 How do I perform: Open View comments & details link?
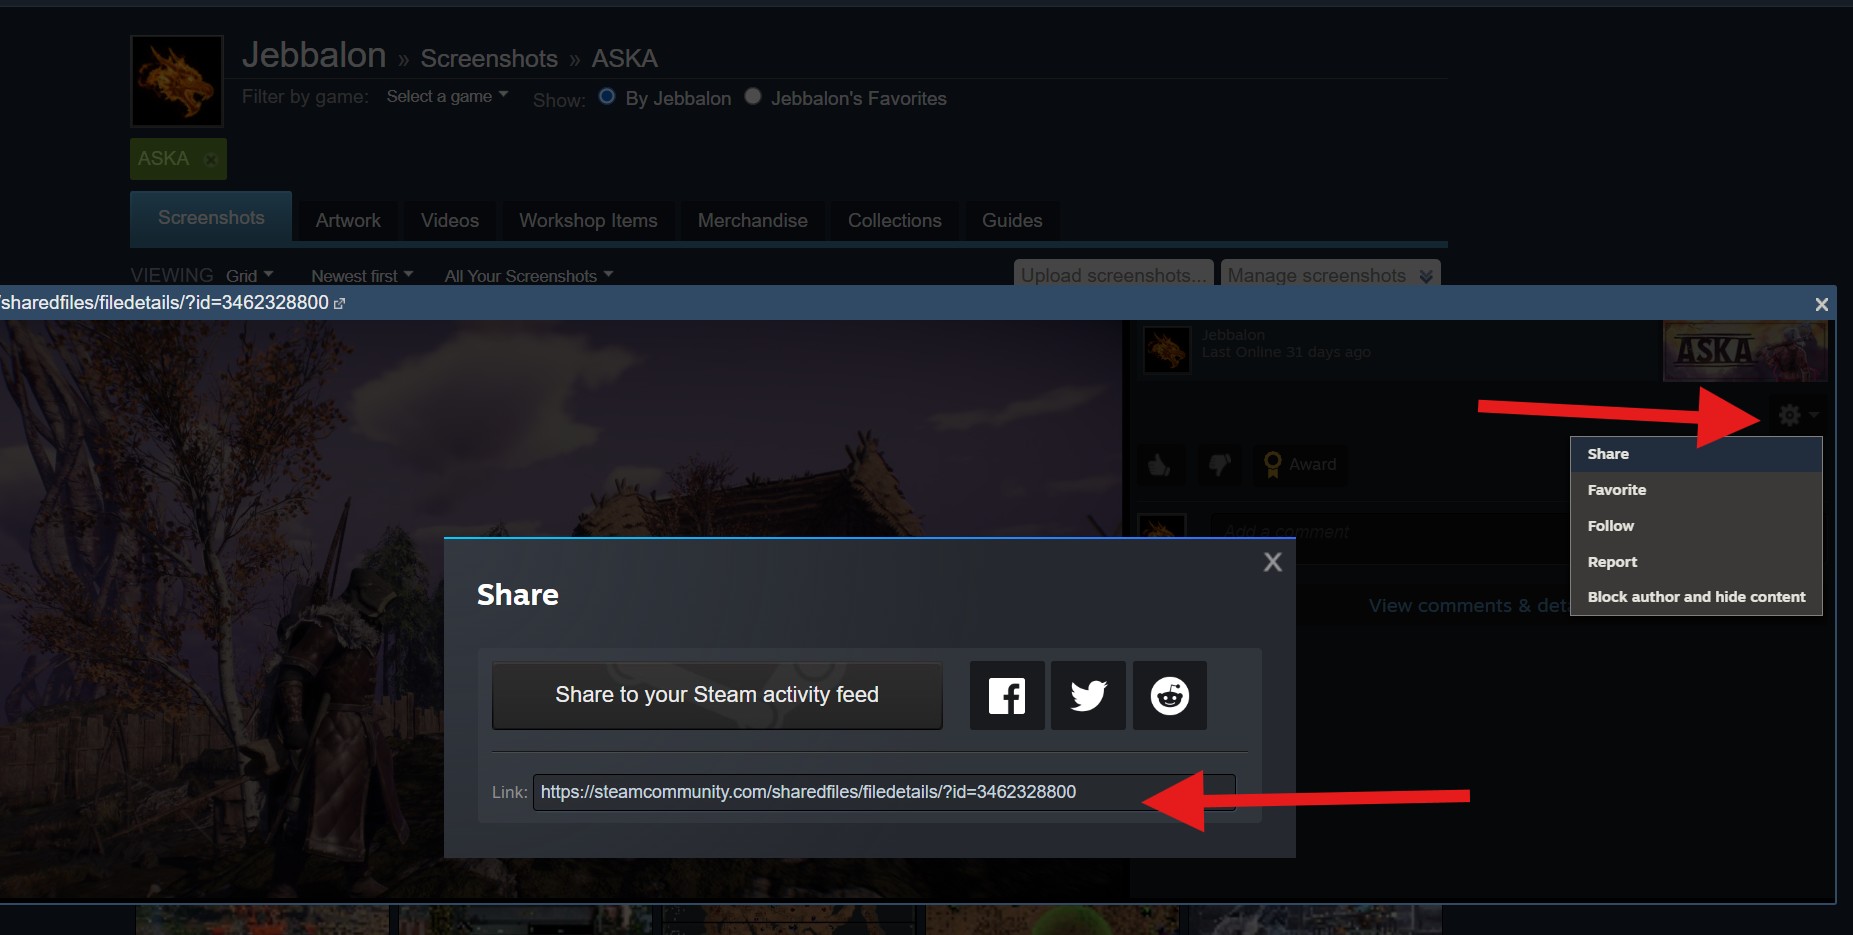1468,606
